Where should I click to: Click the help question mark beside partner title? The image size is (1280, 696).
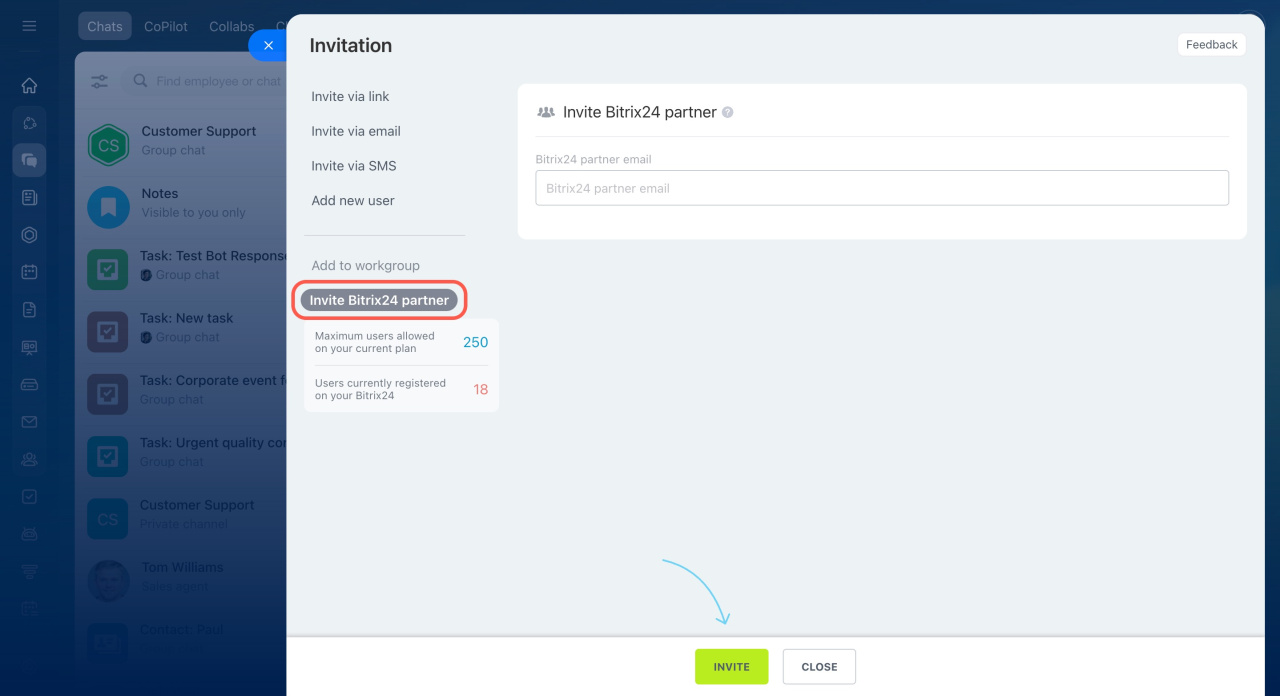click(x=728, y=113)
